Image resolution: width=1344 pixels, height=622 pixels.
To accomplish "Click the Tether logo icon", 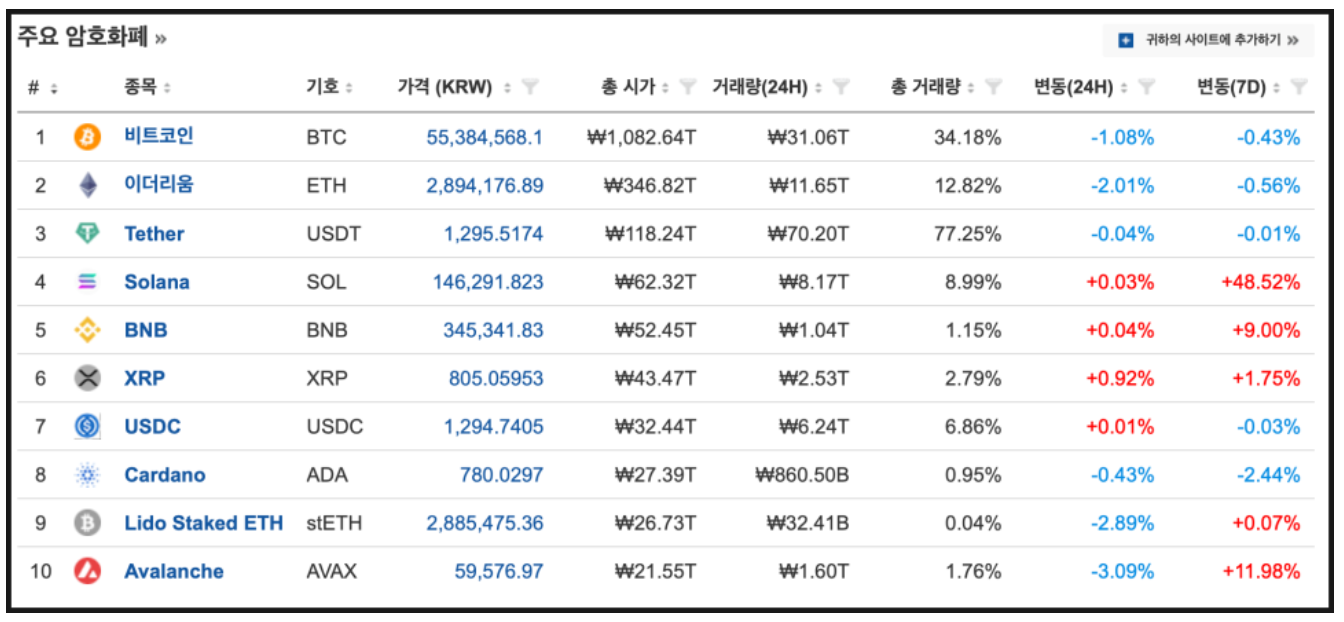I will [88, 233].
